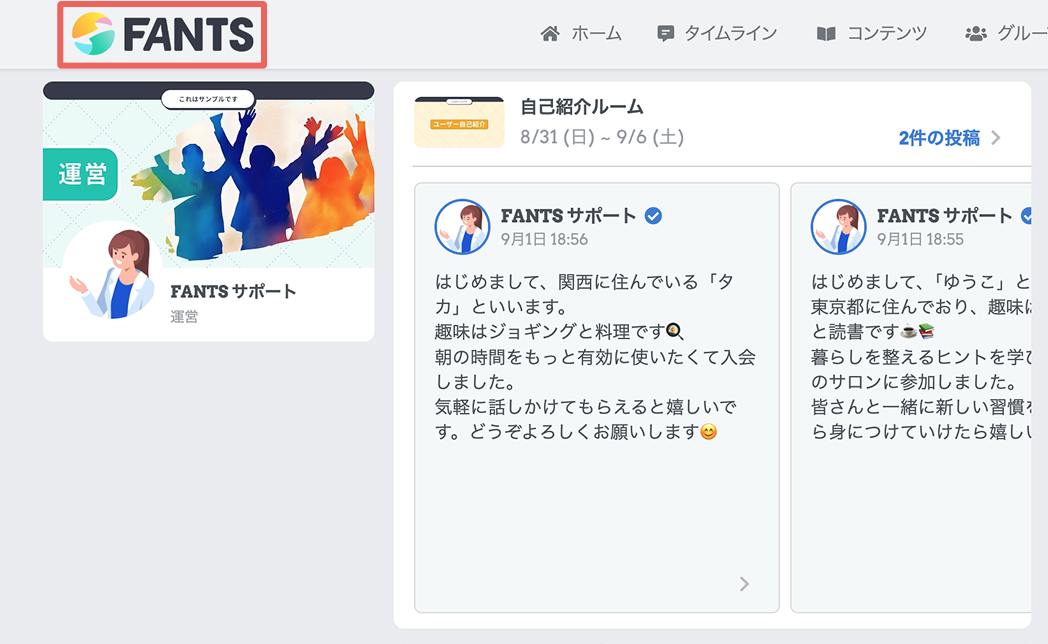Click the 9月1日 18:56 timestamp
This screenshot has width=1048, height=644.
click(x=544, y=240)
